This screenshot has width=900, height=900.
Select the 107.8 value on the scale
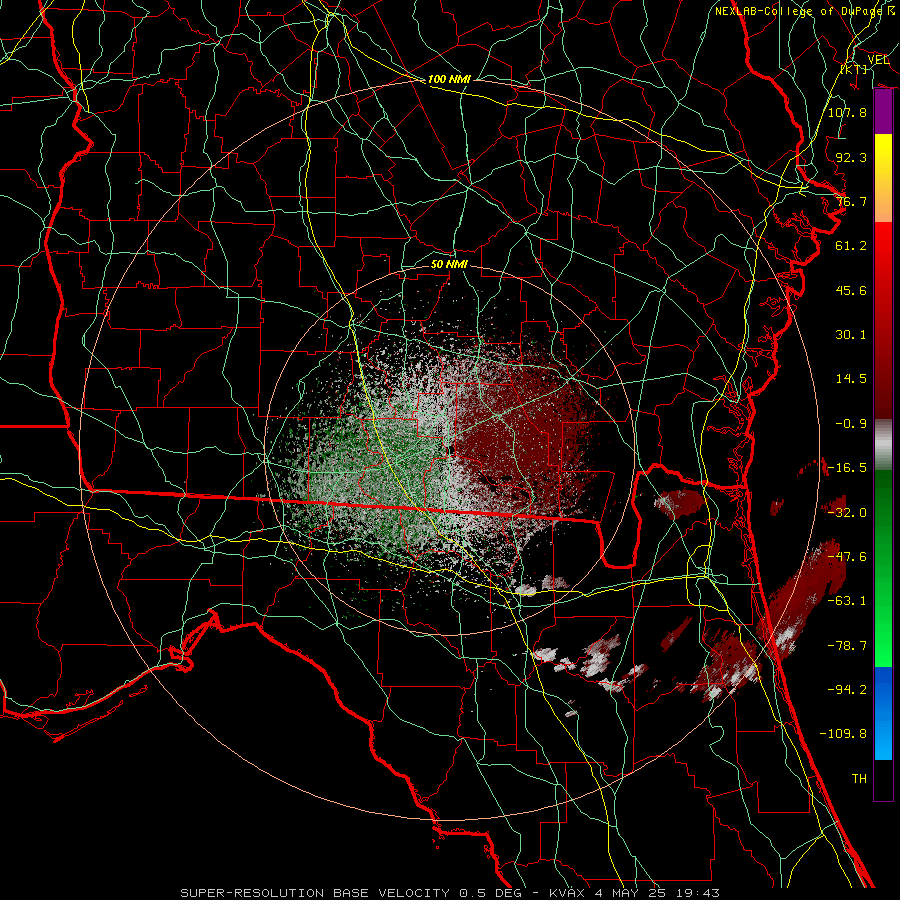point(847,112)
